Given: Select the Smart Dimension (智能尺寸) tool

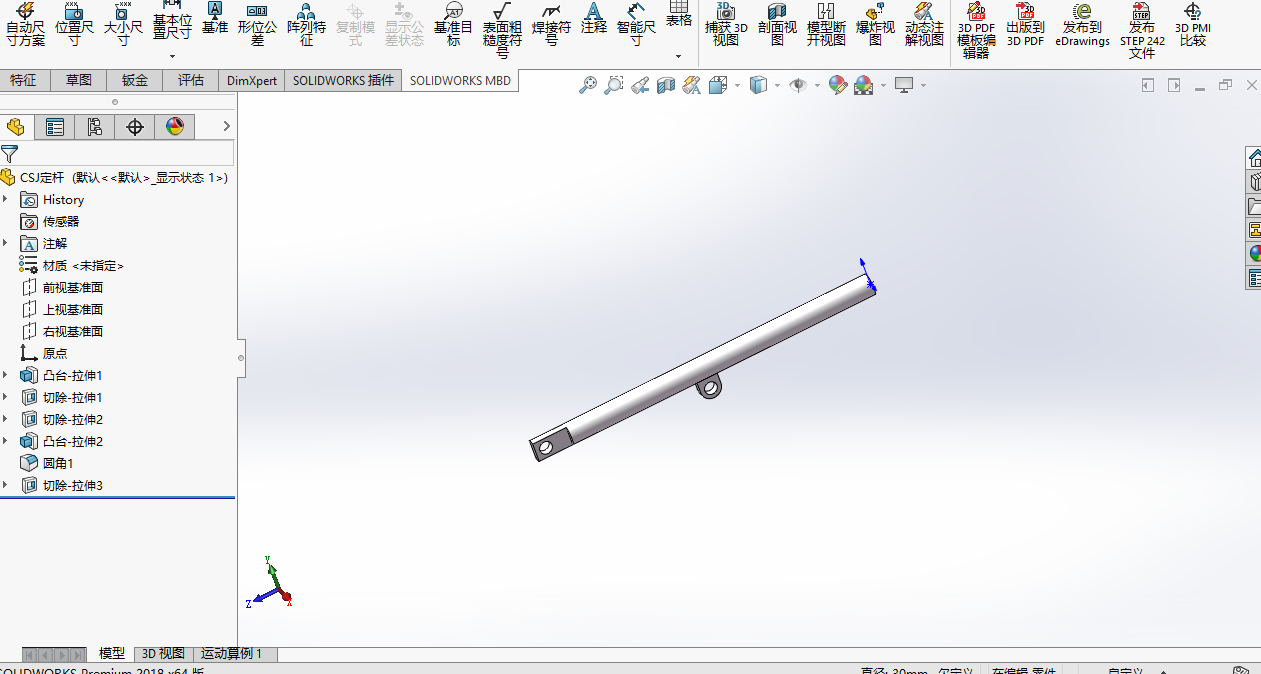Looking at the screenshot, I should click(636, 25).
